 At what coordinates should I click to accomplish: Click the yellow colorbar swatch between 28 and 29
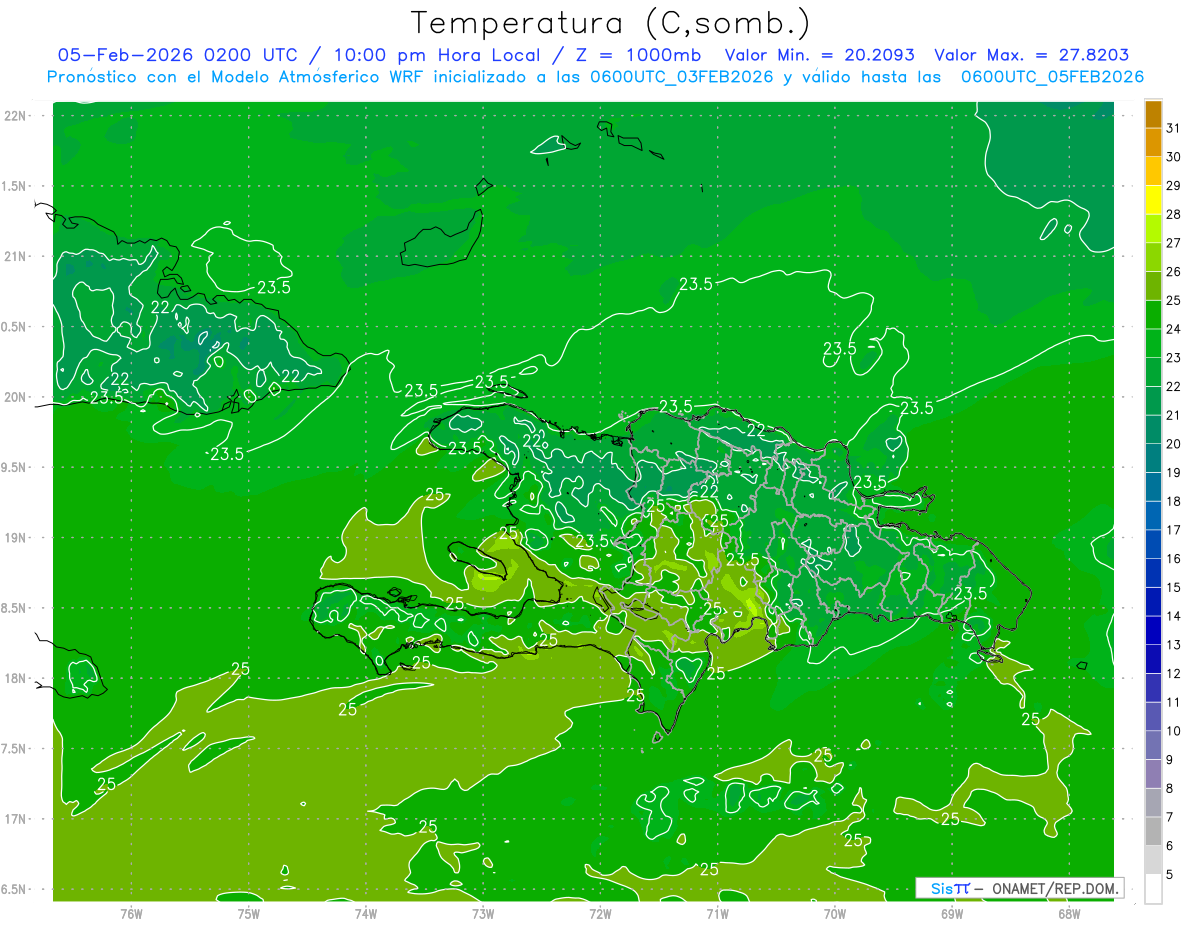[x=1153, y=200]
